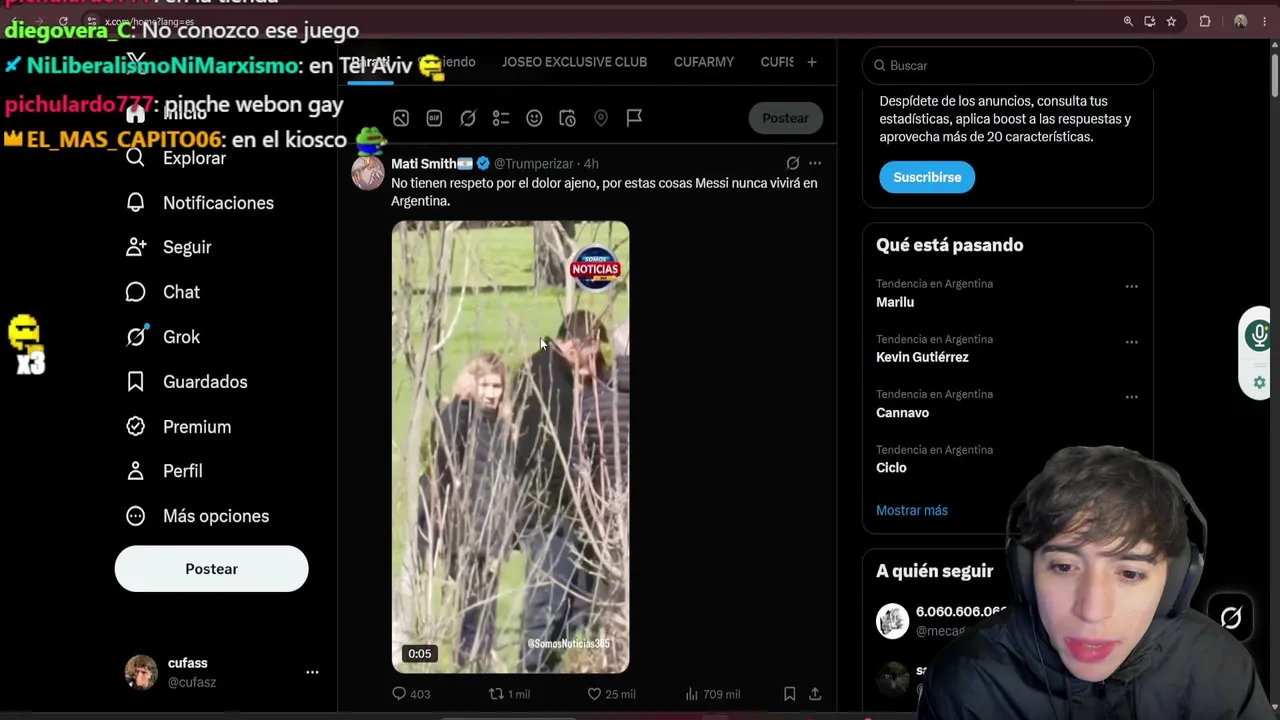Open the floating Grok button

tap(1231, 618)
